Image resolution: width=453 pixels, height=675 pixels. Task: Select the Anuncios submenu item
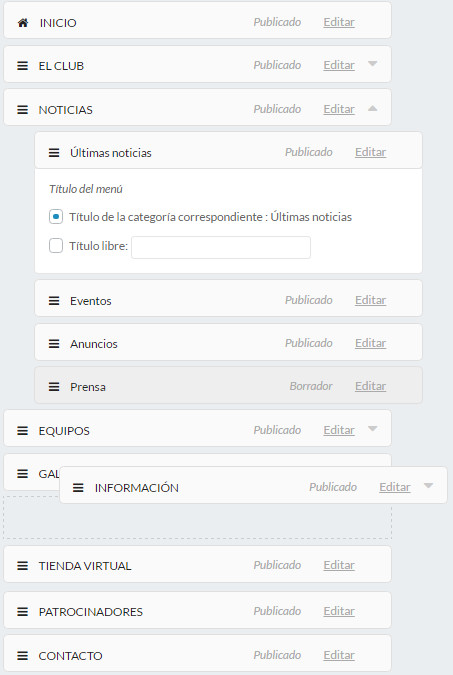[x=228, y=343]
